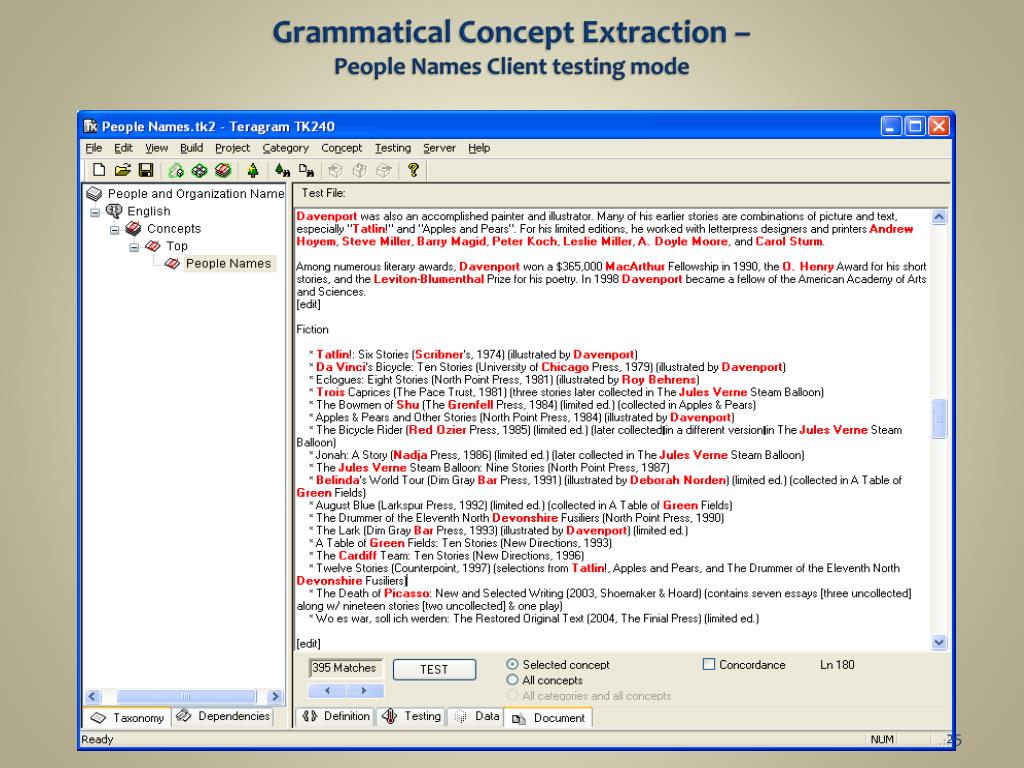
Task: Click the Ln 180 line indicator
Action: pos(837,665)
